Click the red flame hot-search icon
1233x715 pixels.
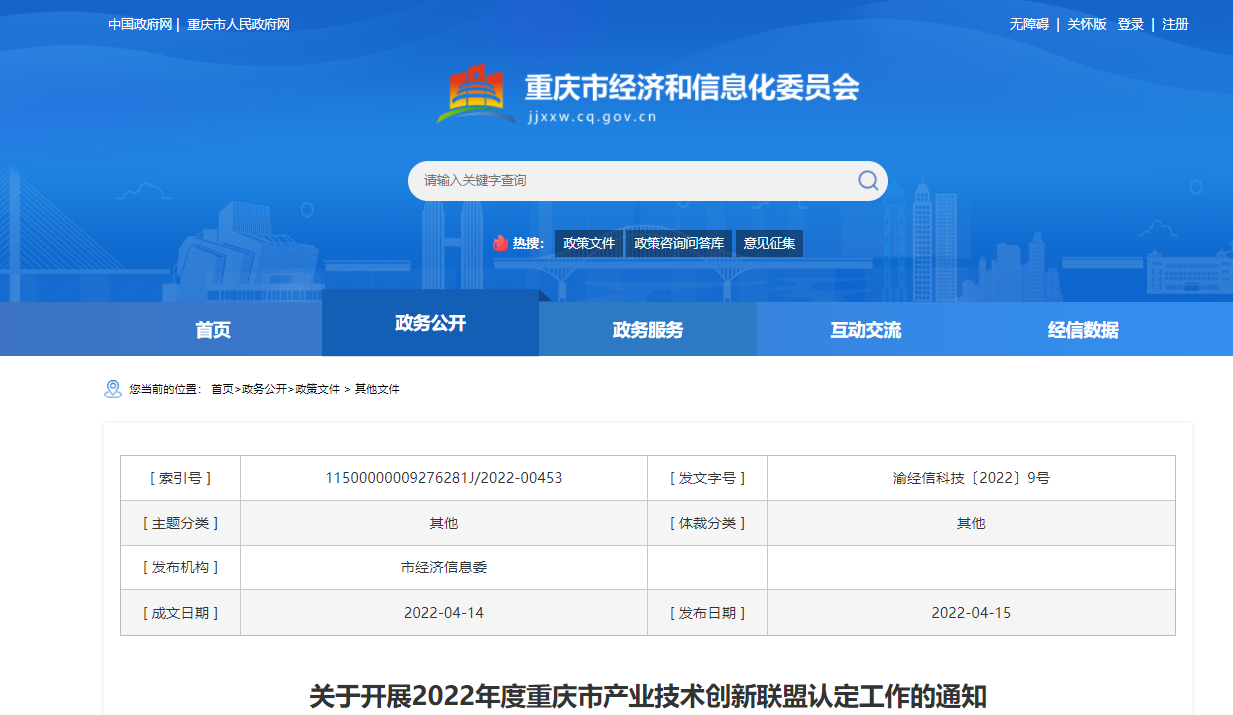pos(500,243)
